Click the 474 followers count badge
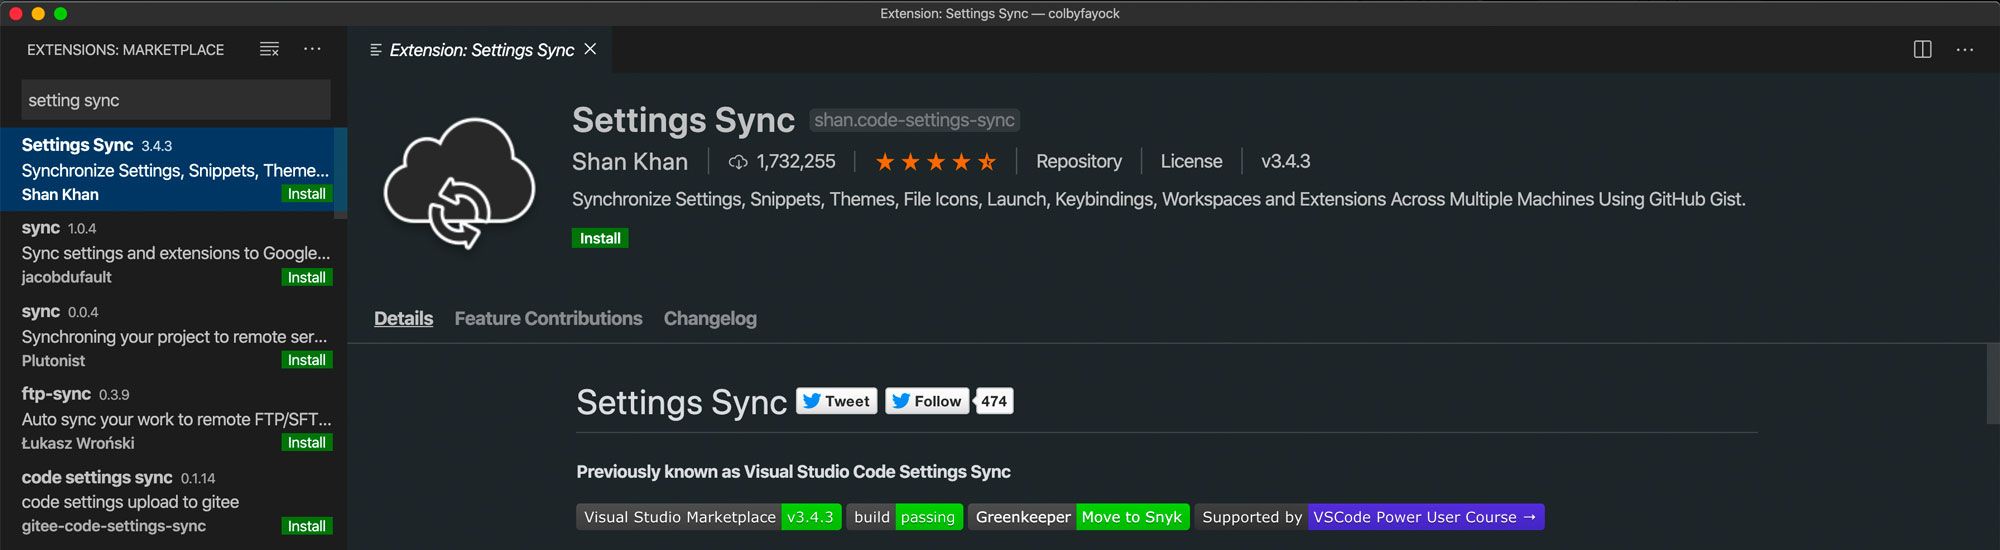The image size is (2000, 550). pyautogui.click(x=993, y=401)
